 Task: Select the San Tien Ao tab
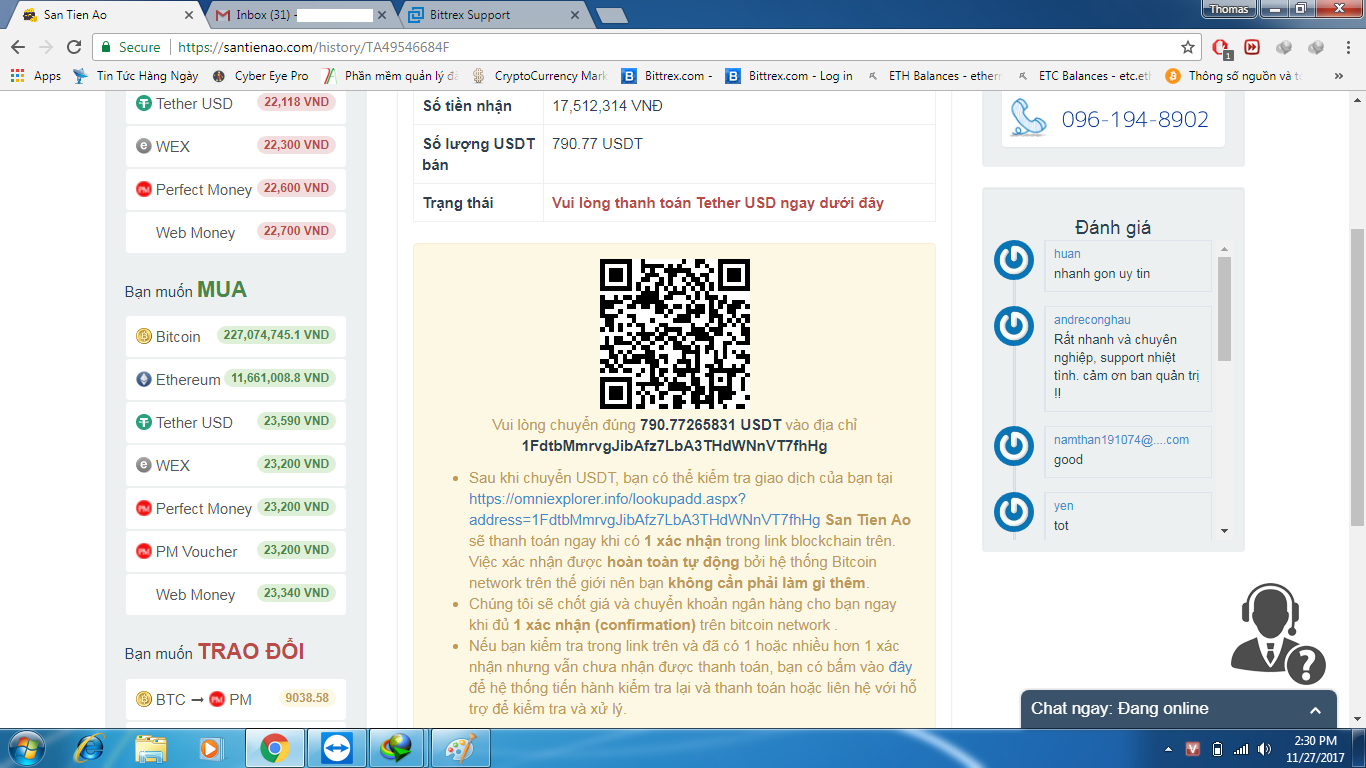105,15
